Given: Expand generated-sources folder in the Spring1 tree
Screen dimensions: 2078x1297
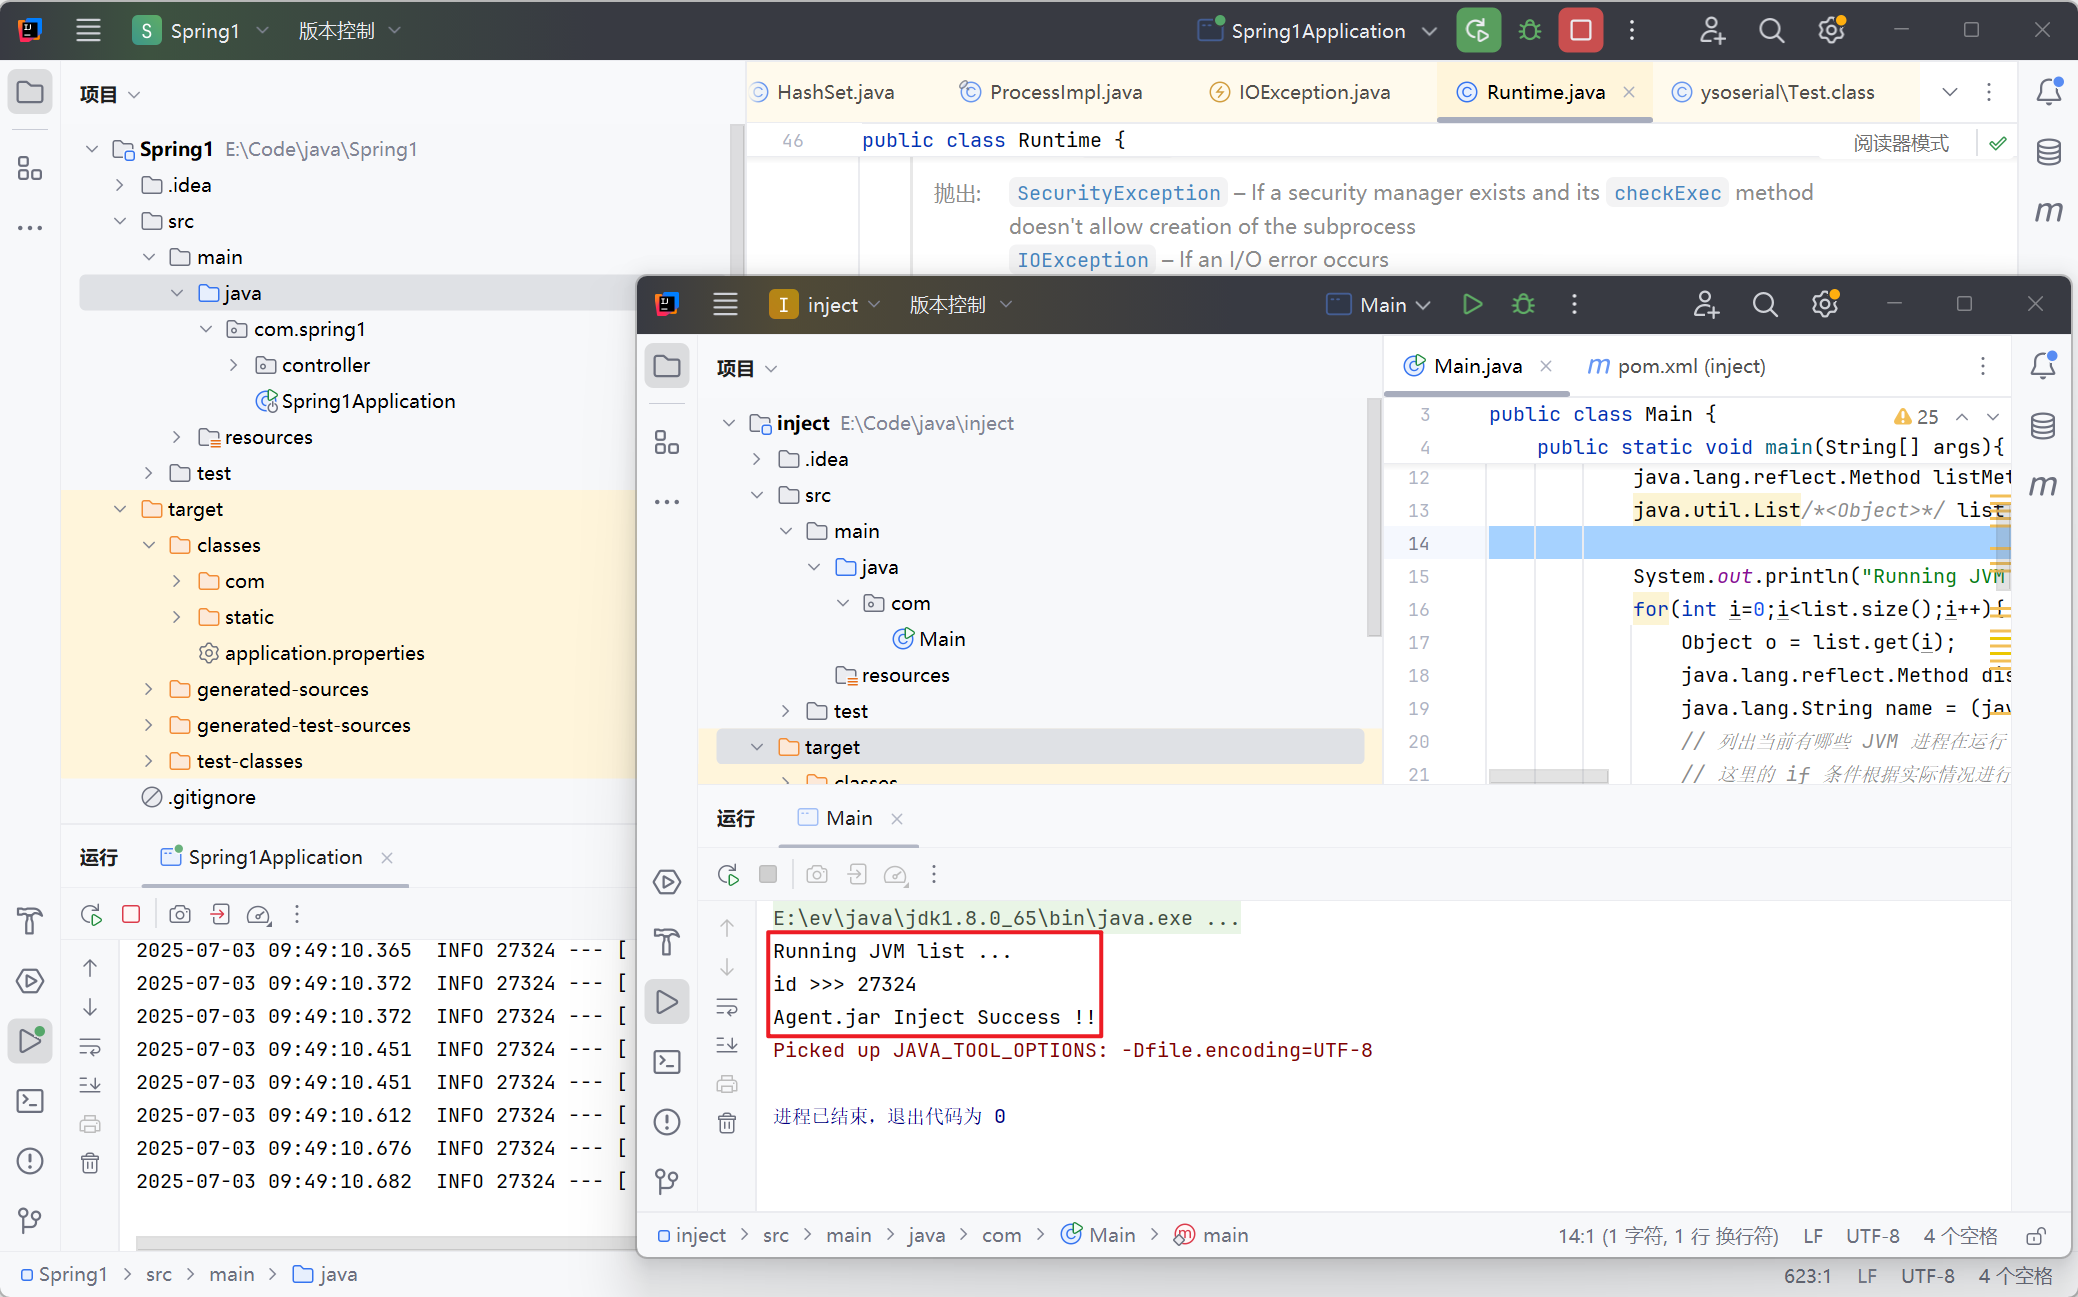Looking at the screenshot, I should pos(149,689).
